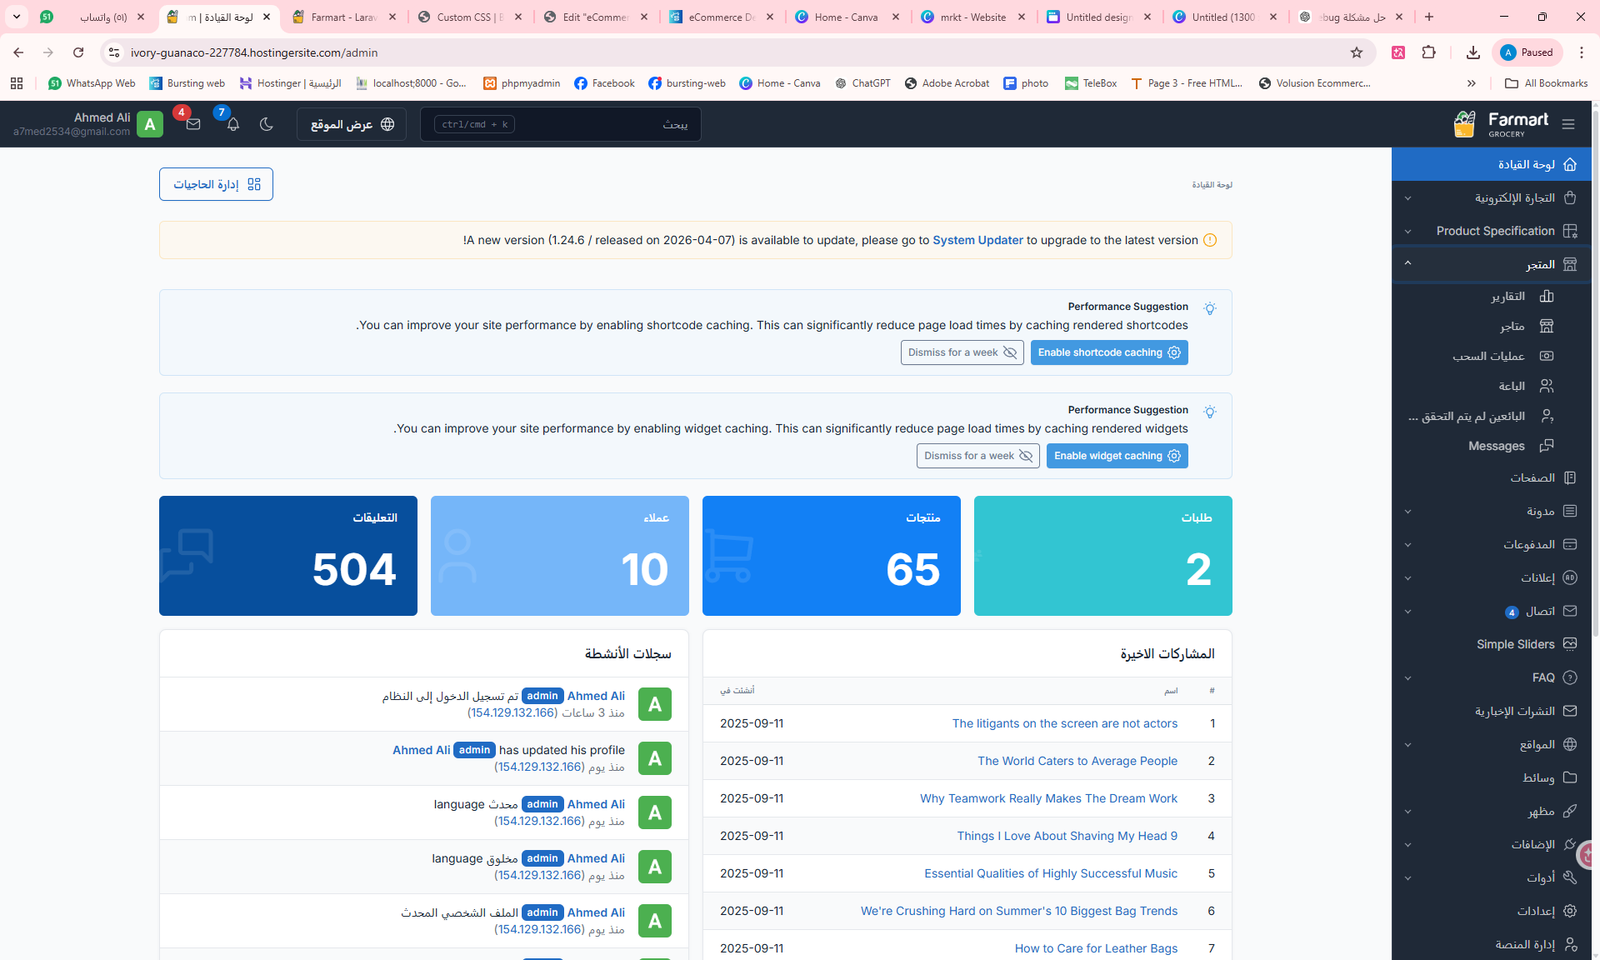Viewport: 1600px width, 960px height.
Task: Click the Ahmed Ali green avatar in header
Action: tap(150, 124)
